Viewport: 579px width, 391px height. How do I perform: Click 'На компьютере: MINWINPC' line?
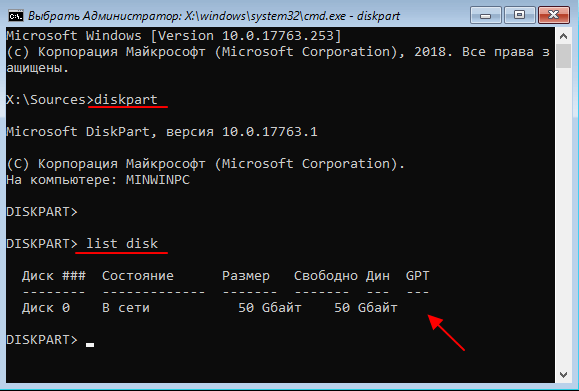tap(98, 180)
